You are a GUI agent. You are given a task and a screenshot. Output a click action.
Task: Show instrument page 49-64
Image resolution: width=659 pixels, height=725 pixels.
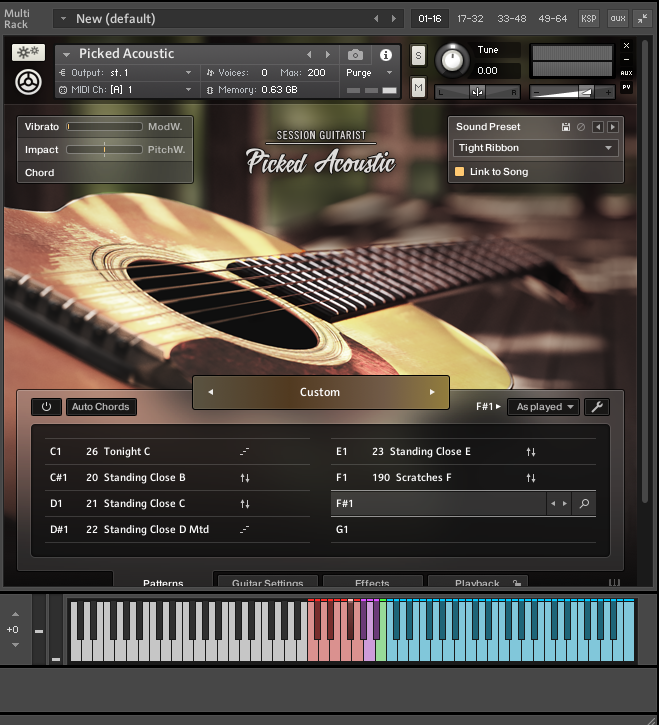coord(553,18)
